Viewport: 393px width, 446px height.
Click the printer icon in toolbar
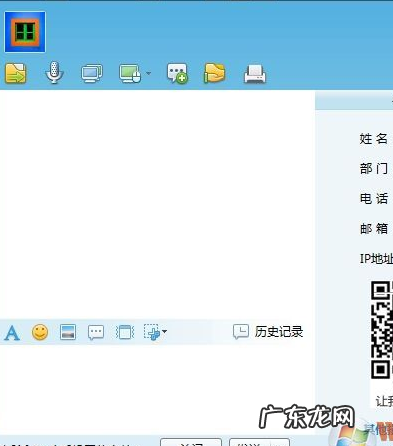[x=255, y=74]
